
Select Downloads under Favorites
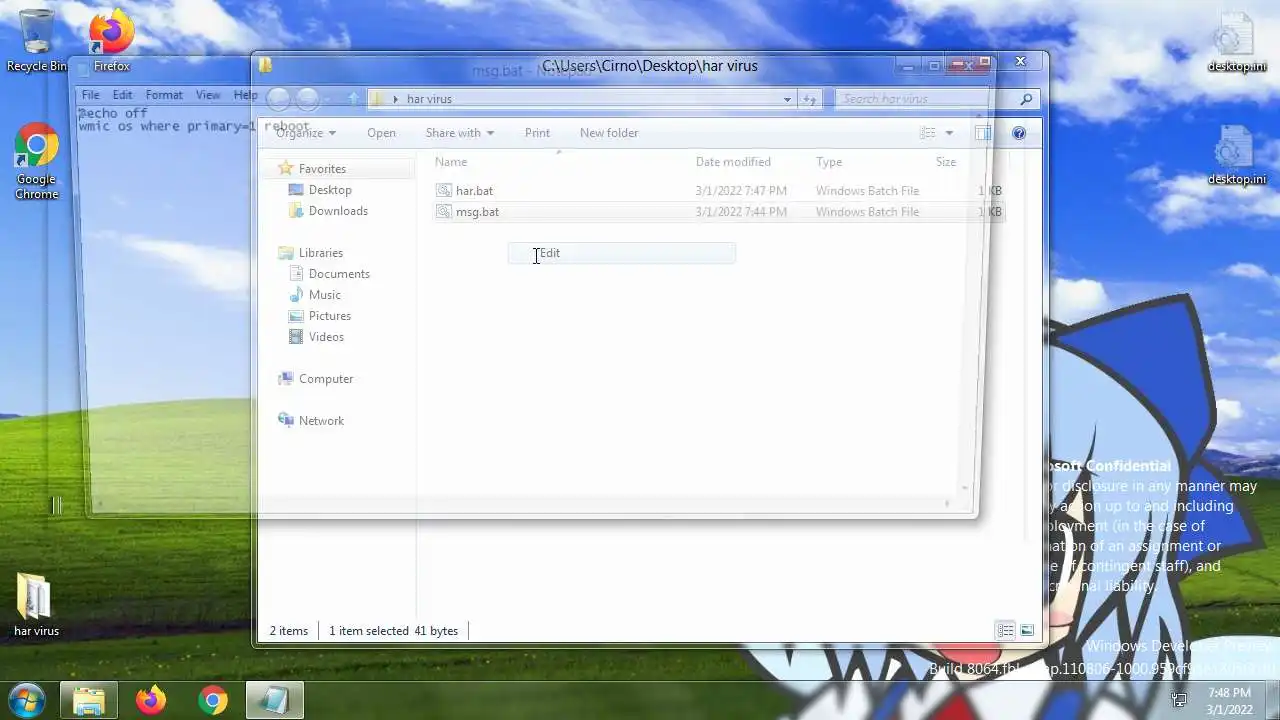(338, 211)
